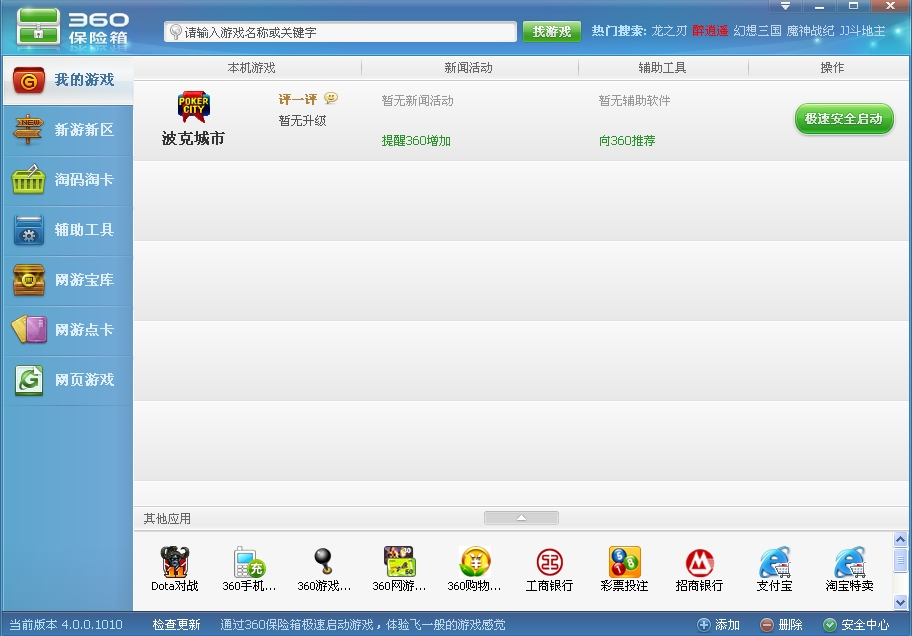Image resolution: width=912 pixels, height=636 pixels.
Task: Open the 360网游 app icon
Action: click(399, 562)
